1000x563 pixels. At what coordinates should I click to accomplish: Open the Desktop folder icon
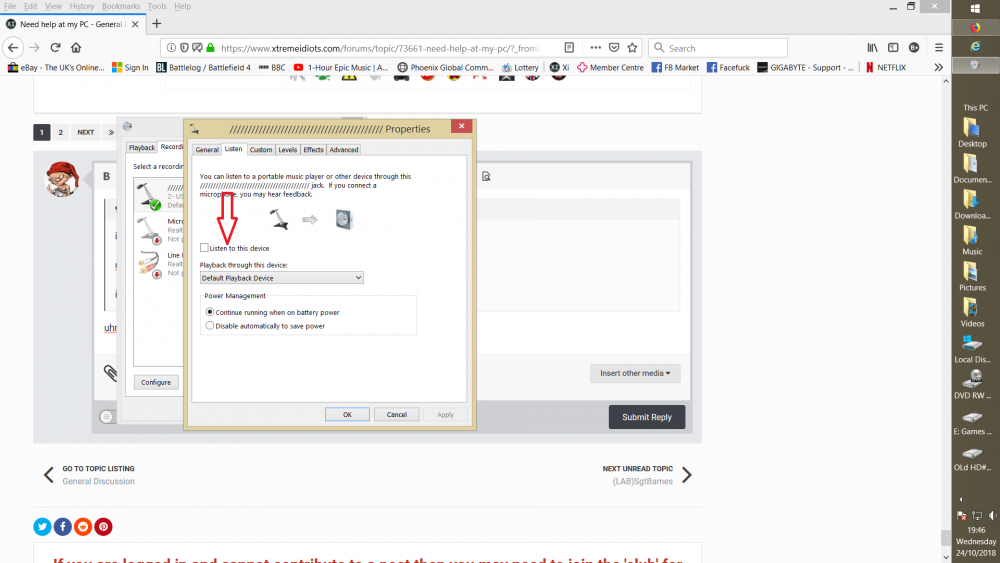pos(972,133)
